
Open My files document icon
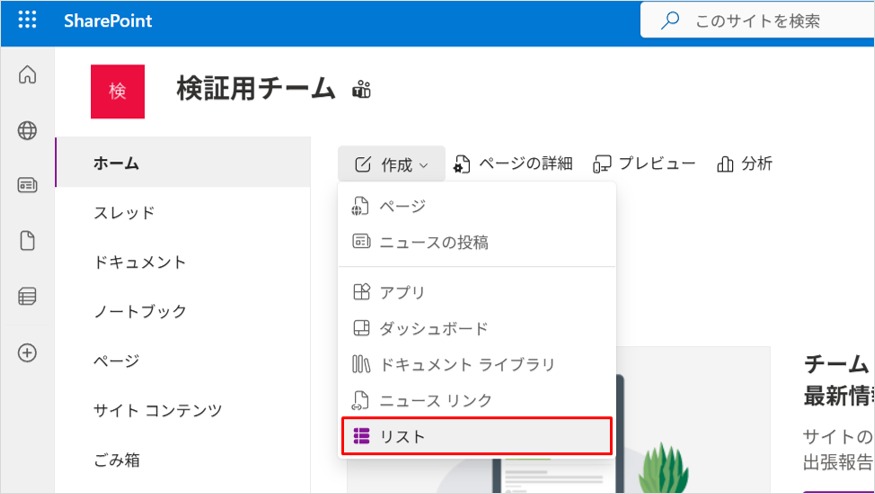tap(27, 241)
